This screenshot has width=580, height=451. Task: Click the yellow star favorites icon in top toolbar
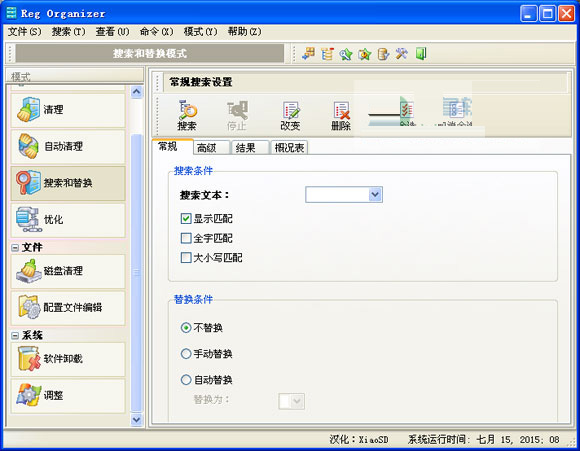[364, 54]
